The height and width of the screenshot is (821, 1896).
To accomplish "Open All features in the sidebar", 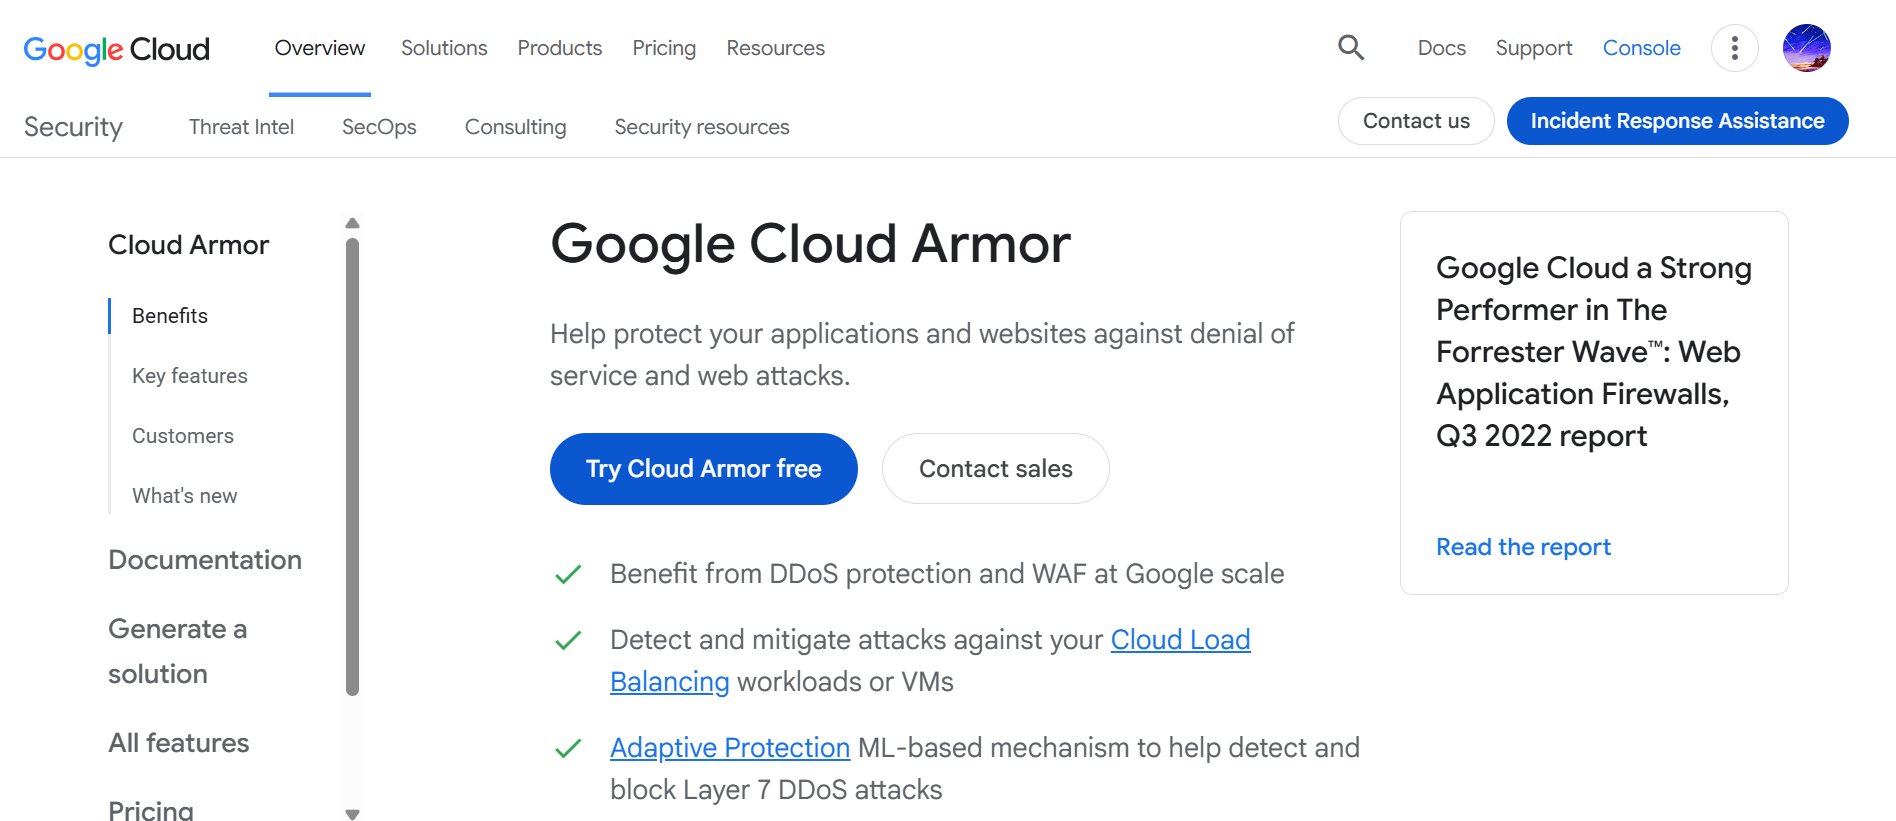I will click(179, 743).
